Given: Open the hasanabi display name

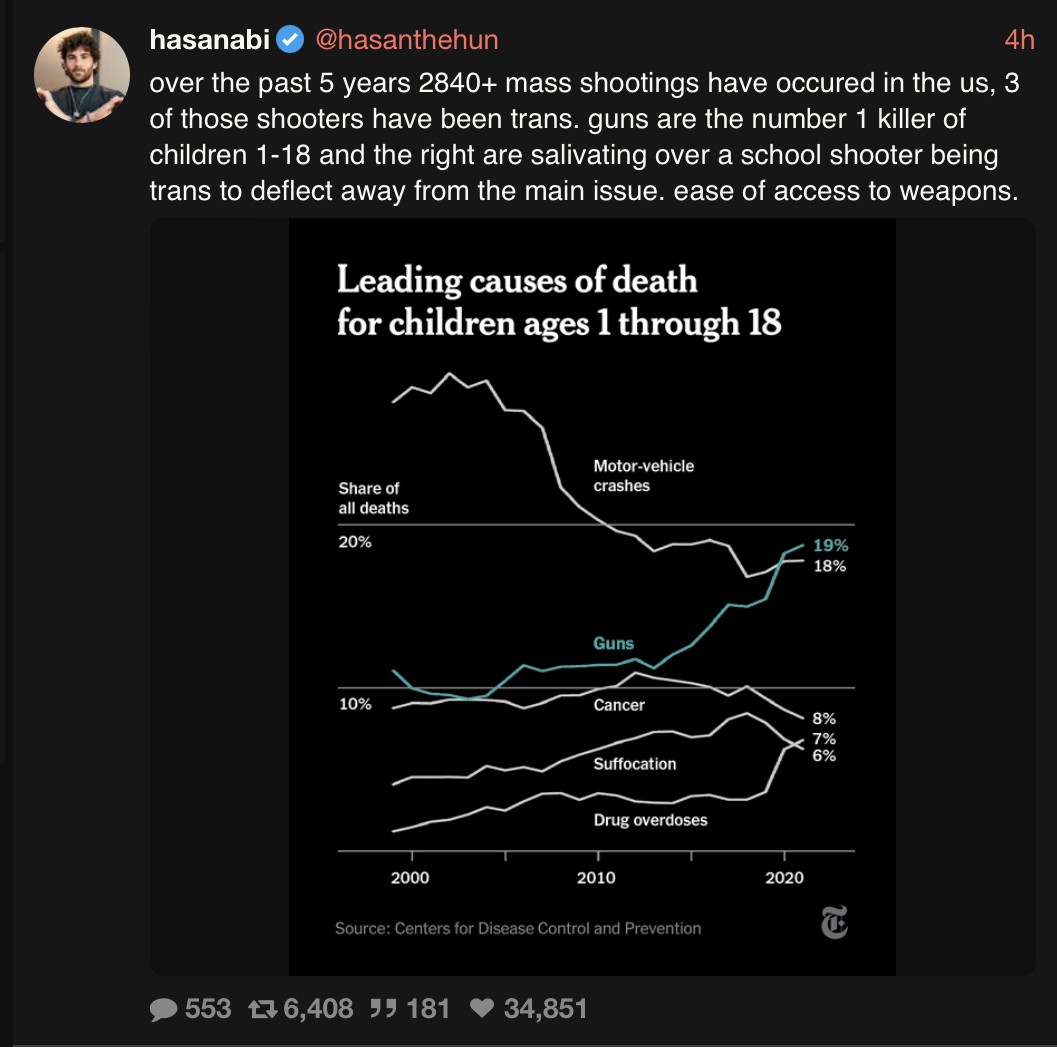Looking at the screenshot, I should tap(210, 40).
